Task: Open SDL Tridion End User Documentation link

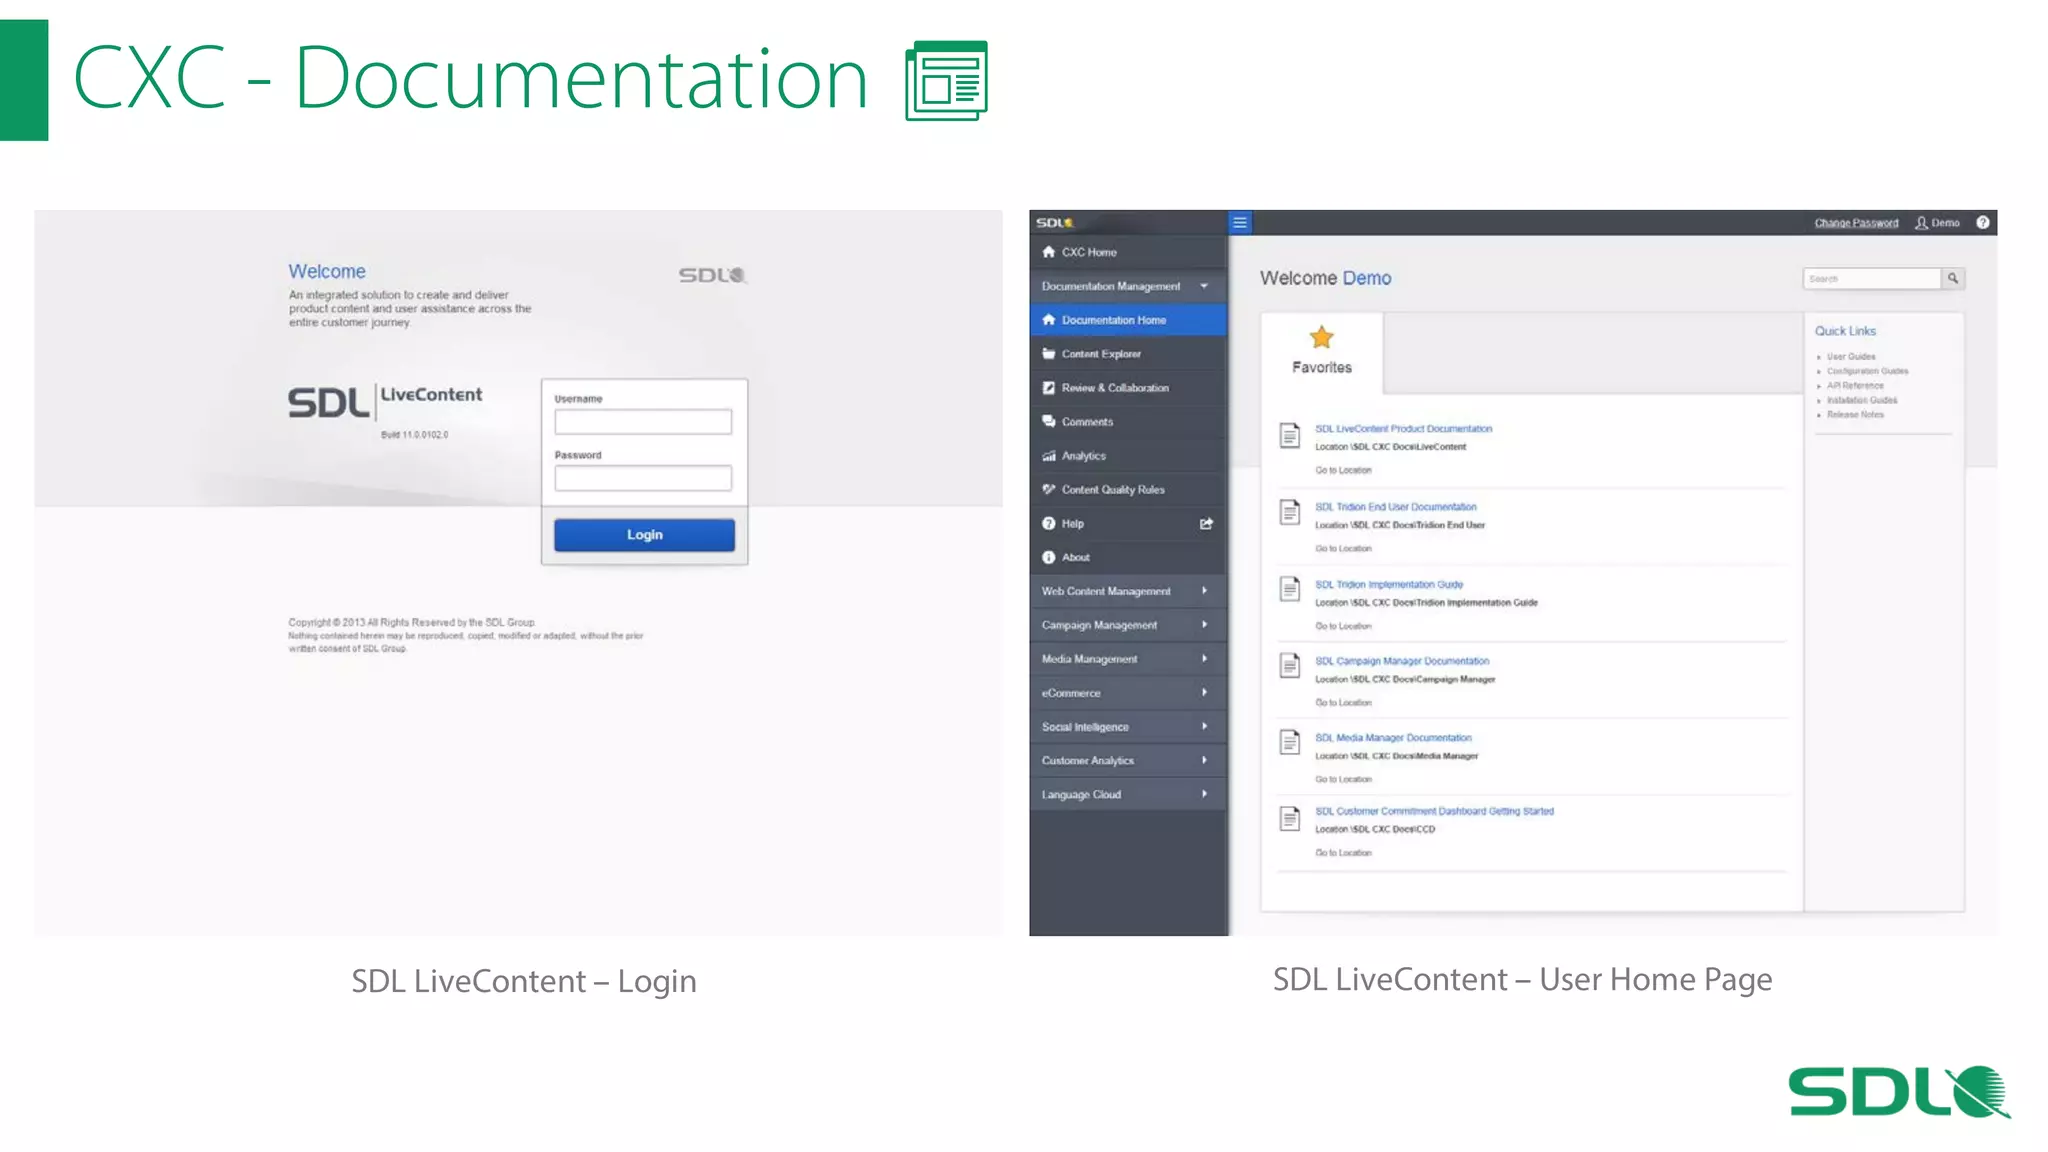Action: click(x=1395, y=507)
